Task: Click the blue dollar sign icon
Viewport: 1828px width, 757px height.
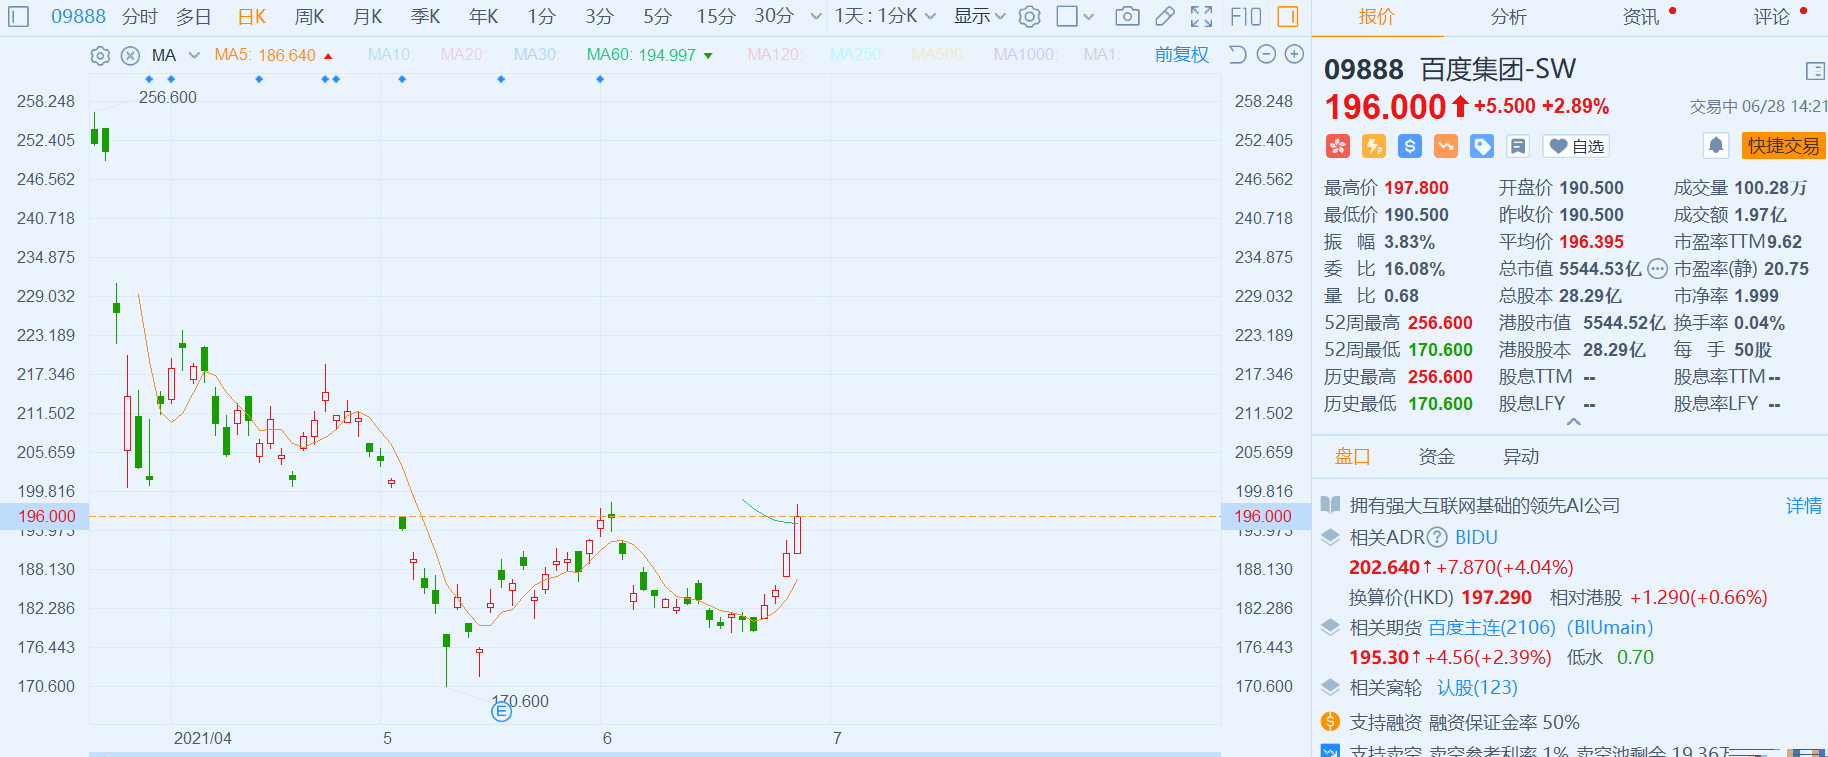Action: [1410, 146]
